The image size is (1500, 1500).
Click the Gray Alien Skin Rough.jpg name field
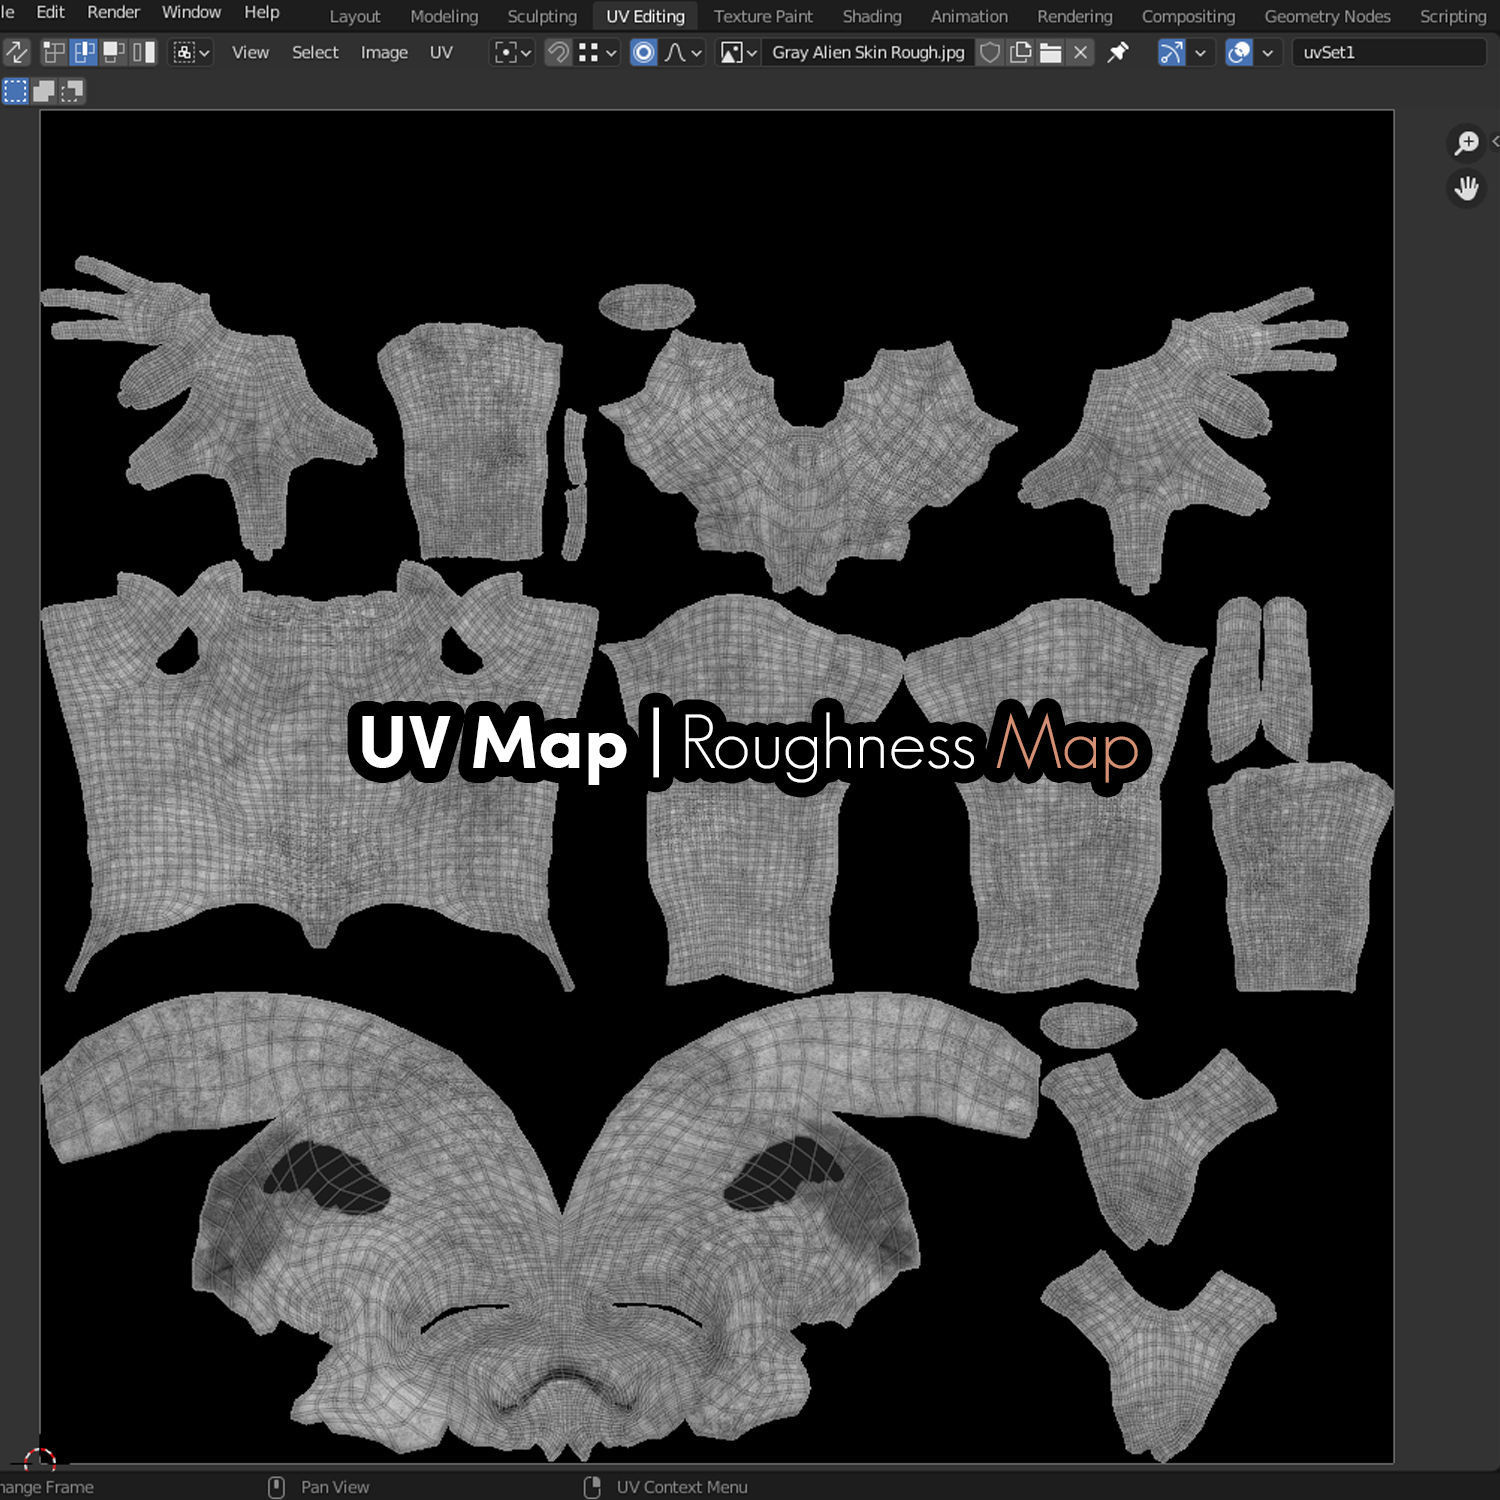click(868, 52)
